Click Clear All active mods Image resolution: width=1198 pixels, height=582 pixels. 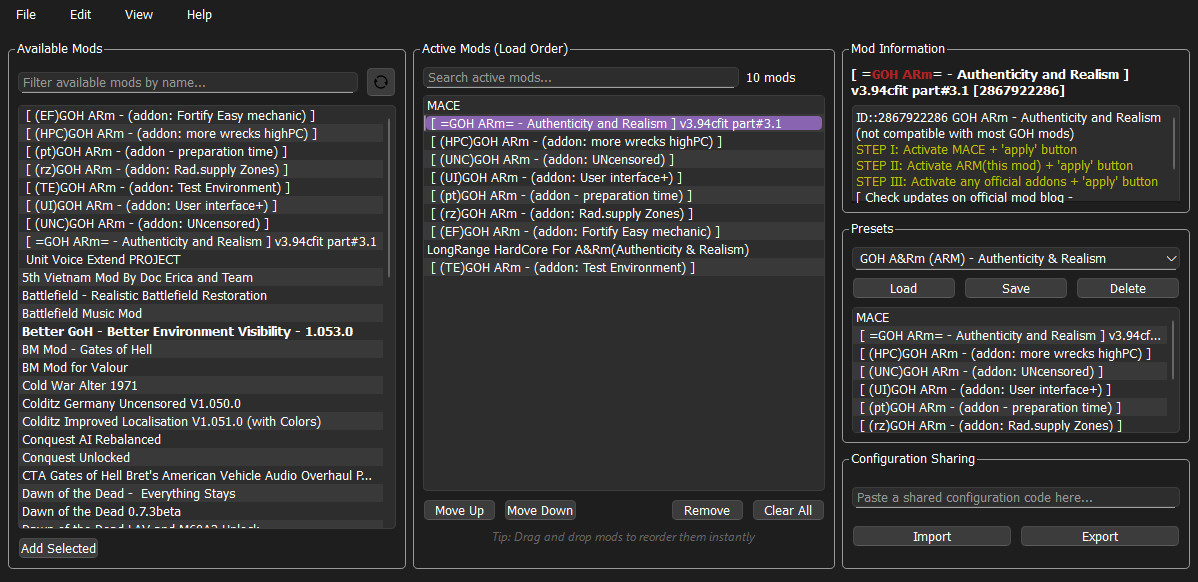[x=787, y=510]
